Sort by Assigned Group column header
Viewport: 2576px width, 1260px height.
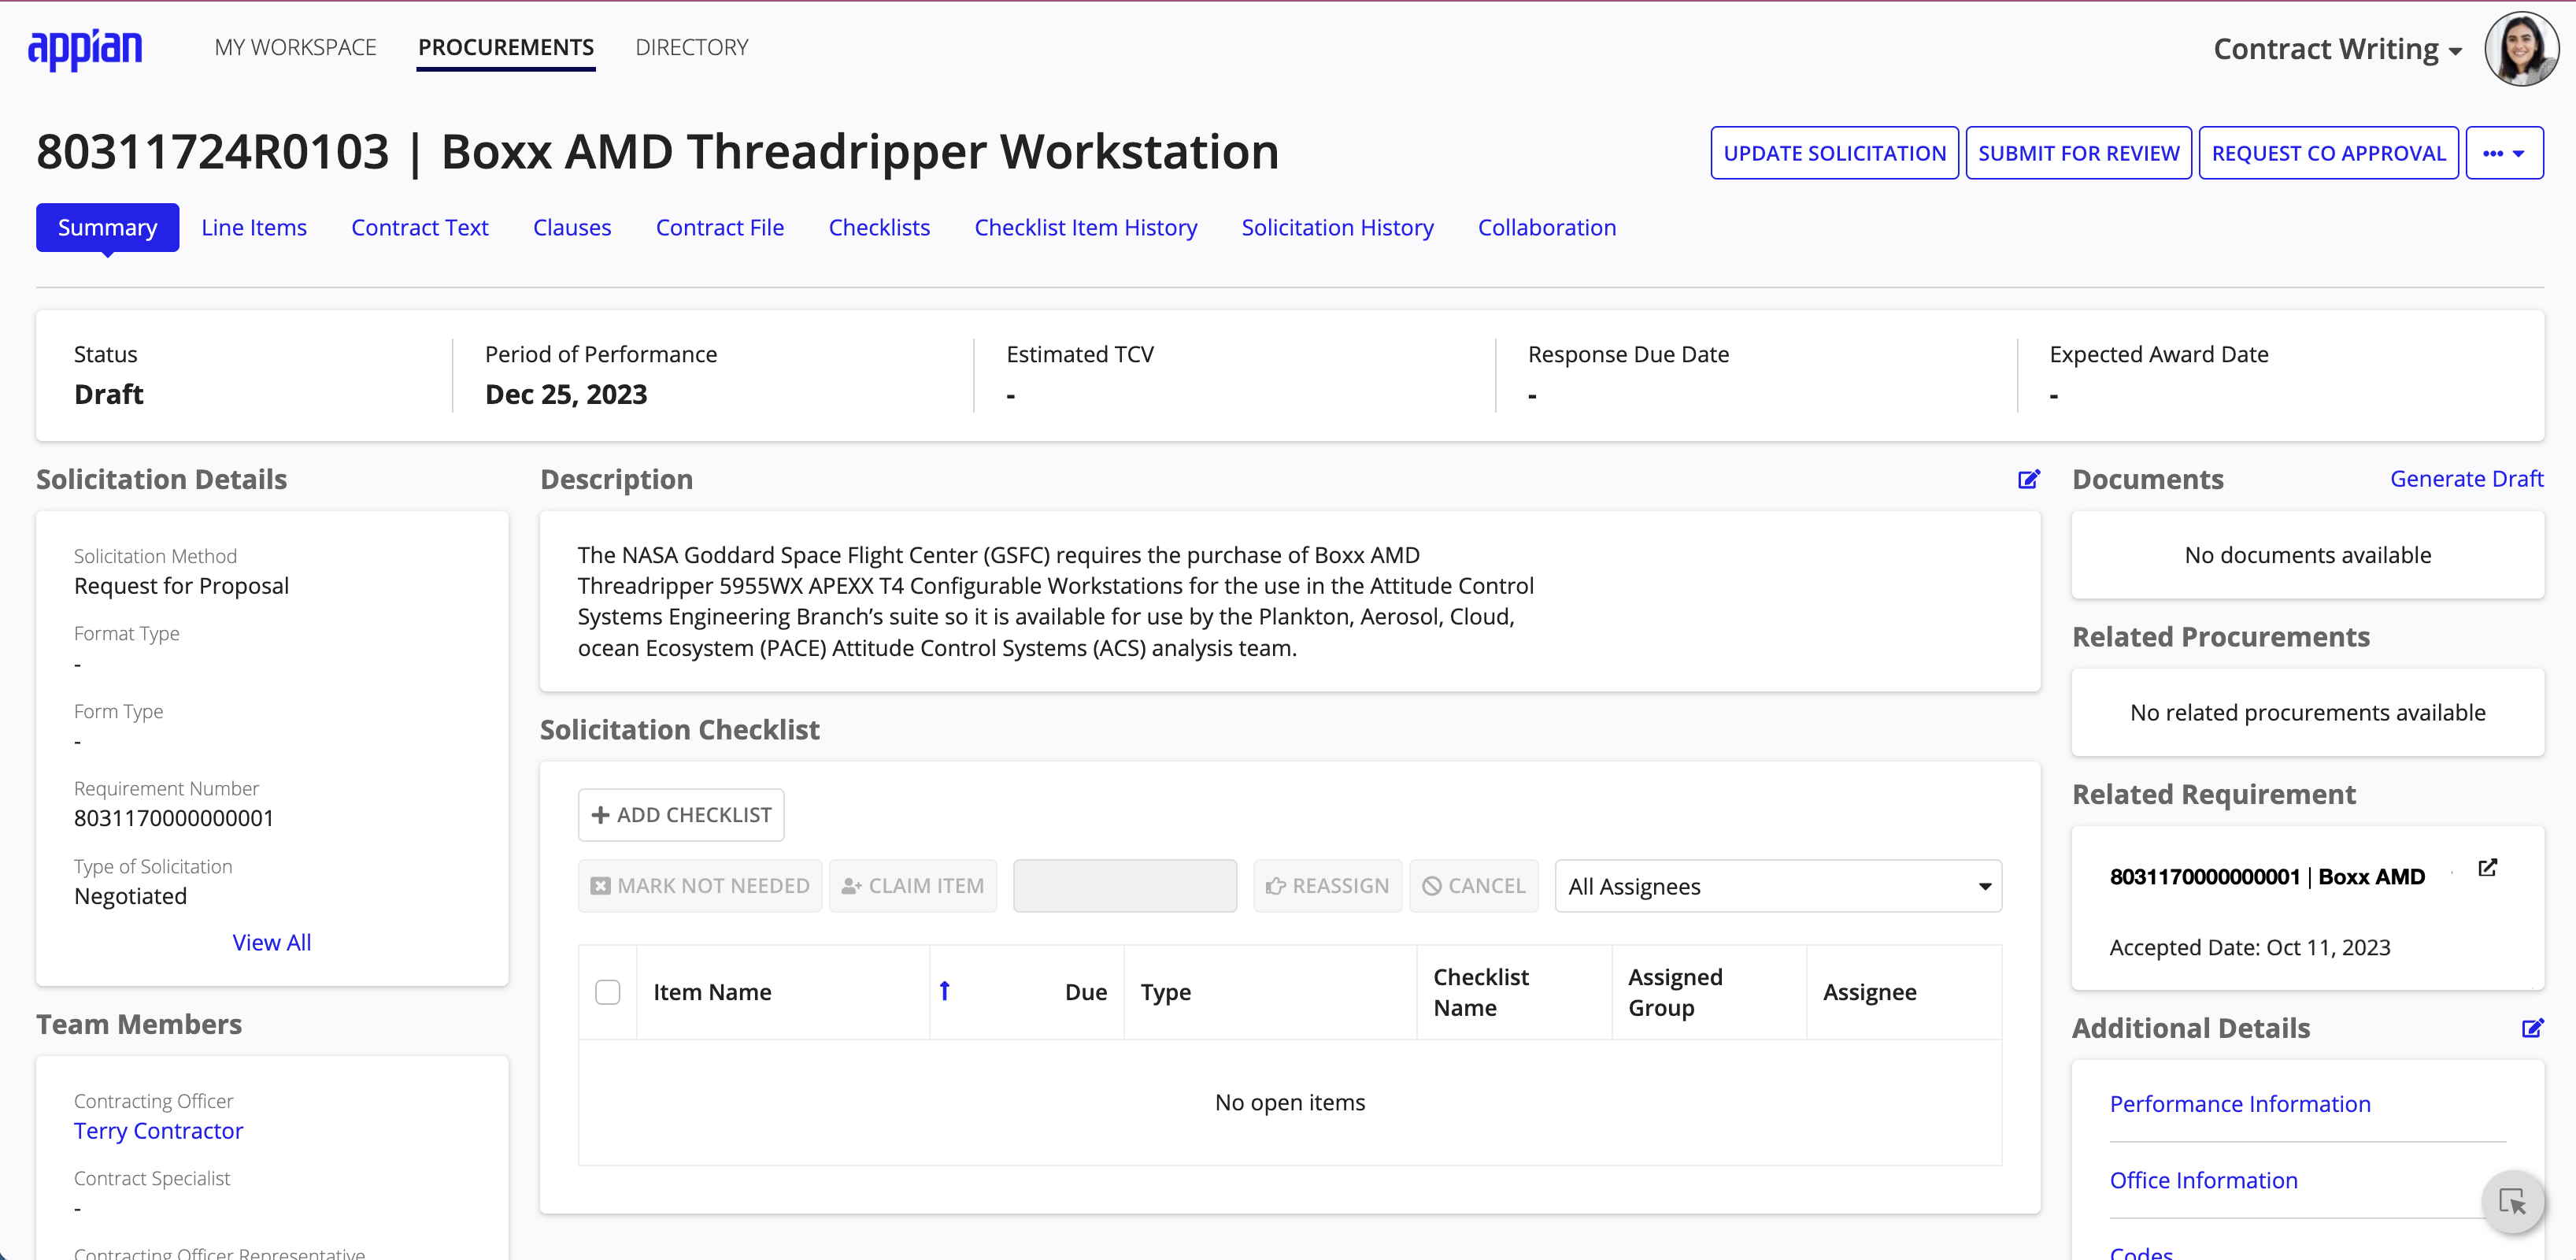1675,992
